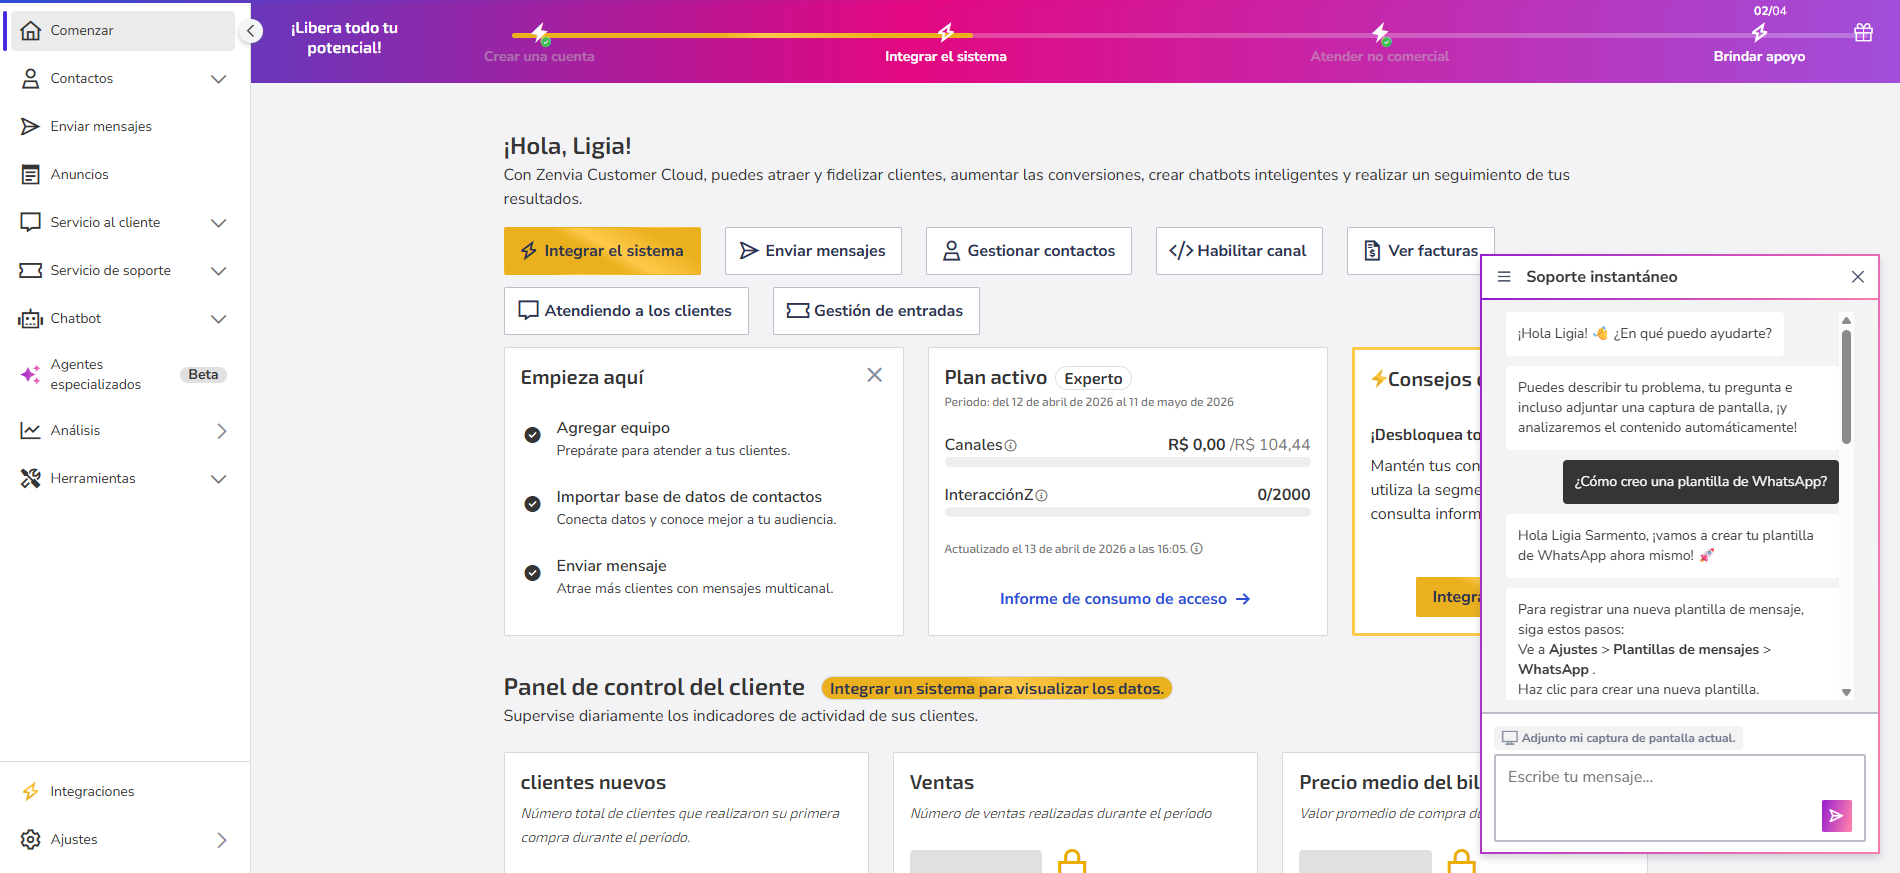Screen dimensions: 1900x873
Task: Toggle the Agregar equipo check mark
Action: [533, 435]
